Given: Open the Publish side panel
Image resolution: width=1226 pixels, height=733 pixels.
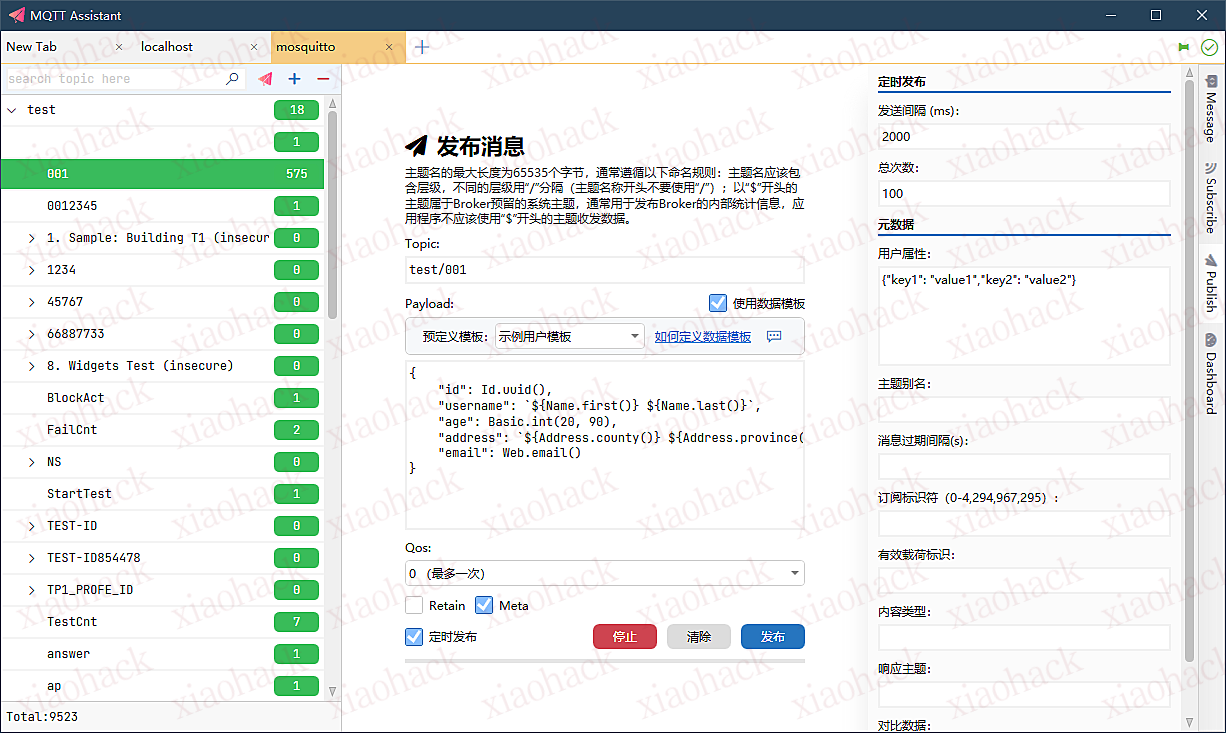Looking at the screenshot, I should click(x=1211, y=282).
